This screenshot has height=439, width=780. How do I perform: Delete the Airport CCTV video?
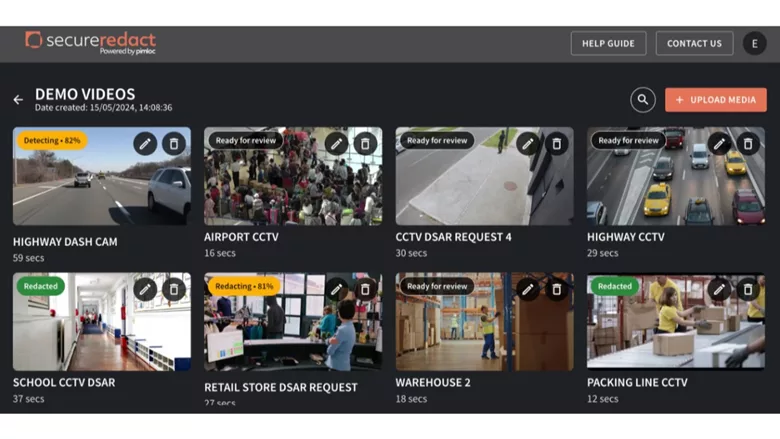365,144
